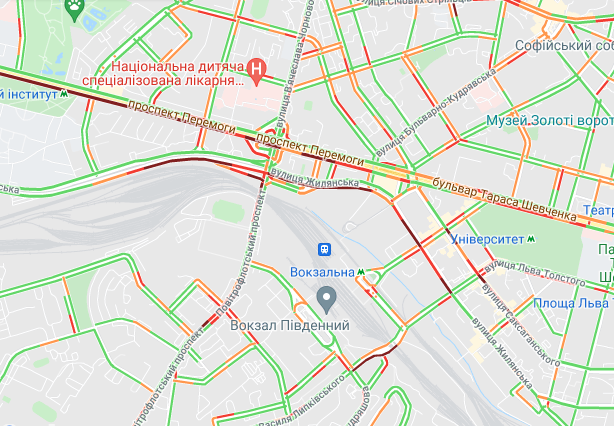Select the green paw zoo marker
Screen dimensions: 614x426
[x=74, y=9]
